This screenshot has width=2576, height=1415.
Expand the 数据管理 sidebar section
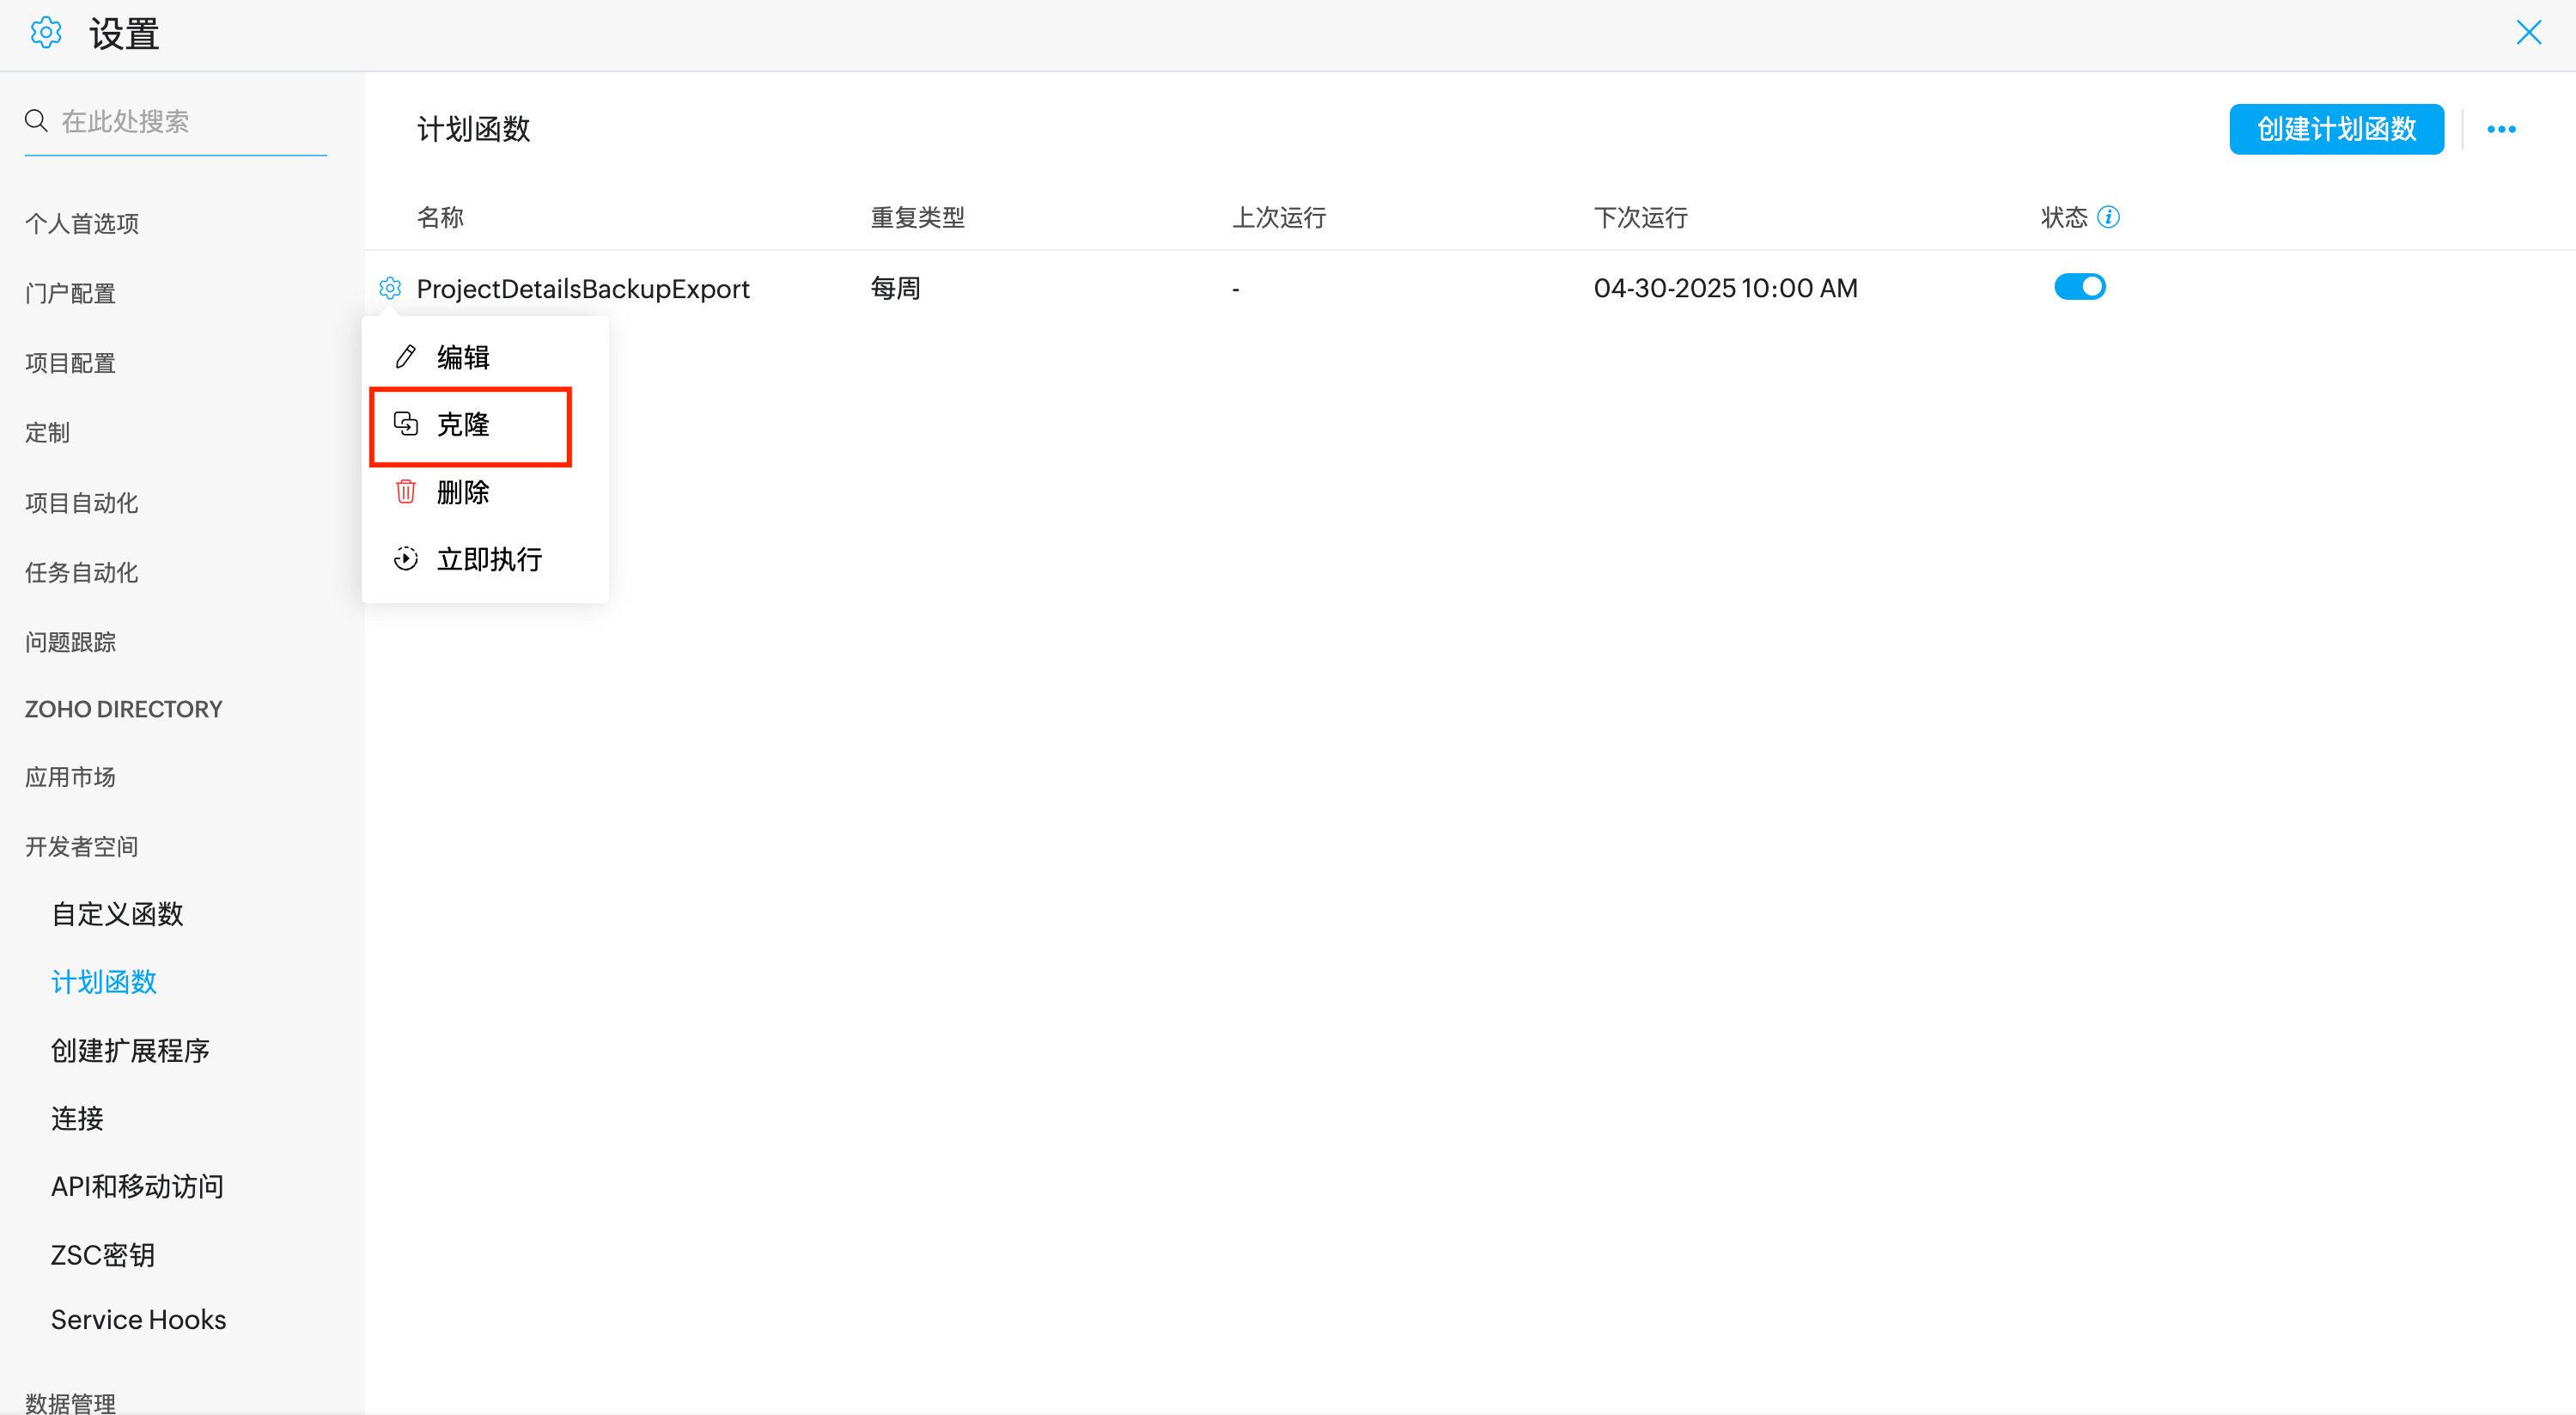[x=70, y=1402]
